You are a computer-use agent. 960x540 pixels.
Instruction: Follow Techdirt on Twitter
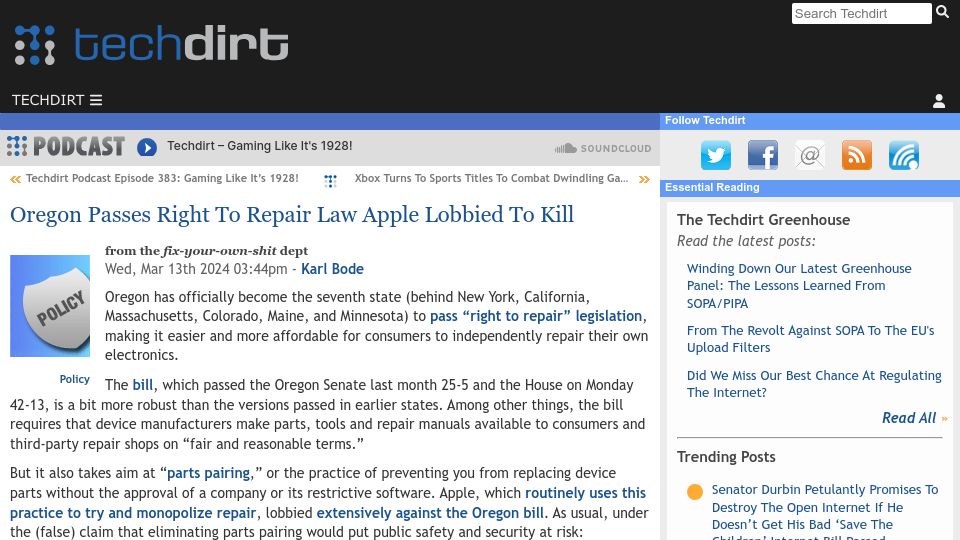coord(716,155)
